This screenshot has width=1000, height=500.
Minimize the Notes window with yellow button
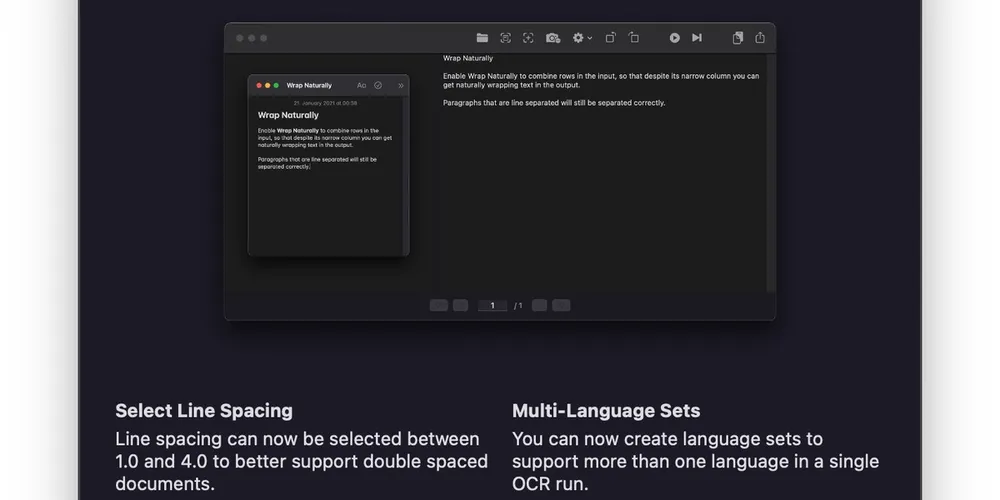(x=268, y=85)
